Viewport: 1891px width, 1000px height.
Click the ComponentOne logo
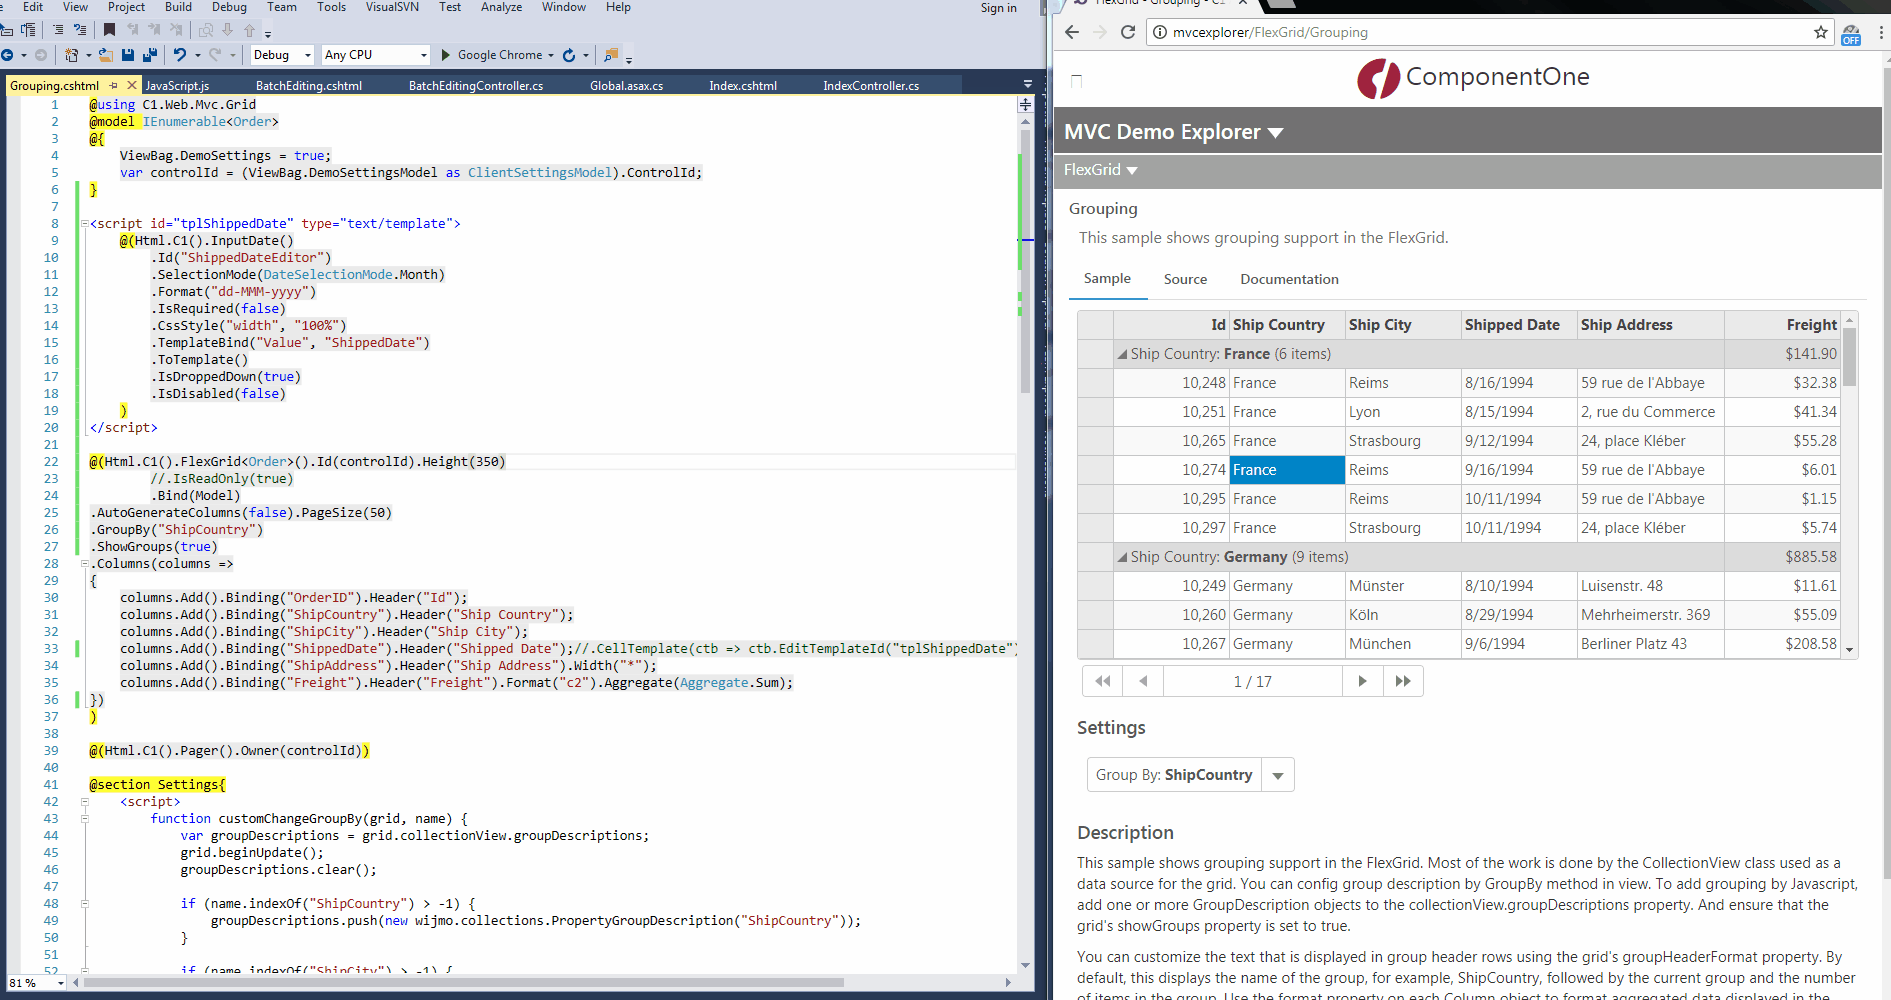[x=1473, y=78]
